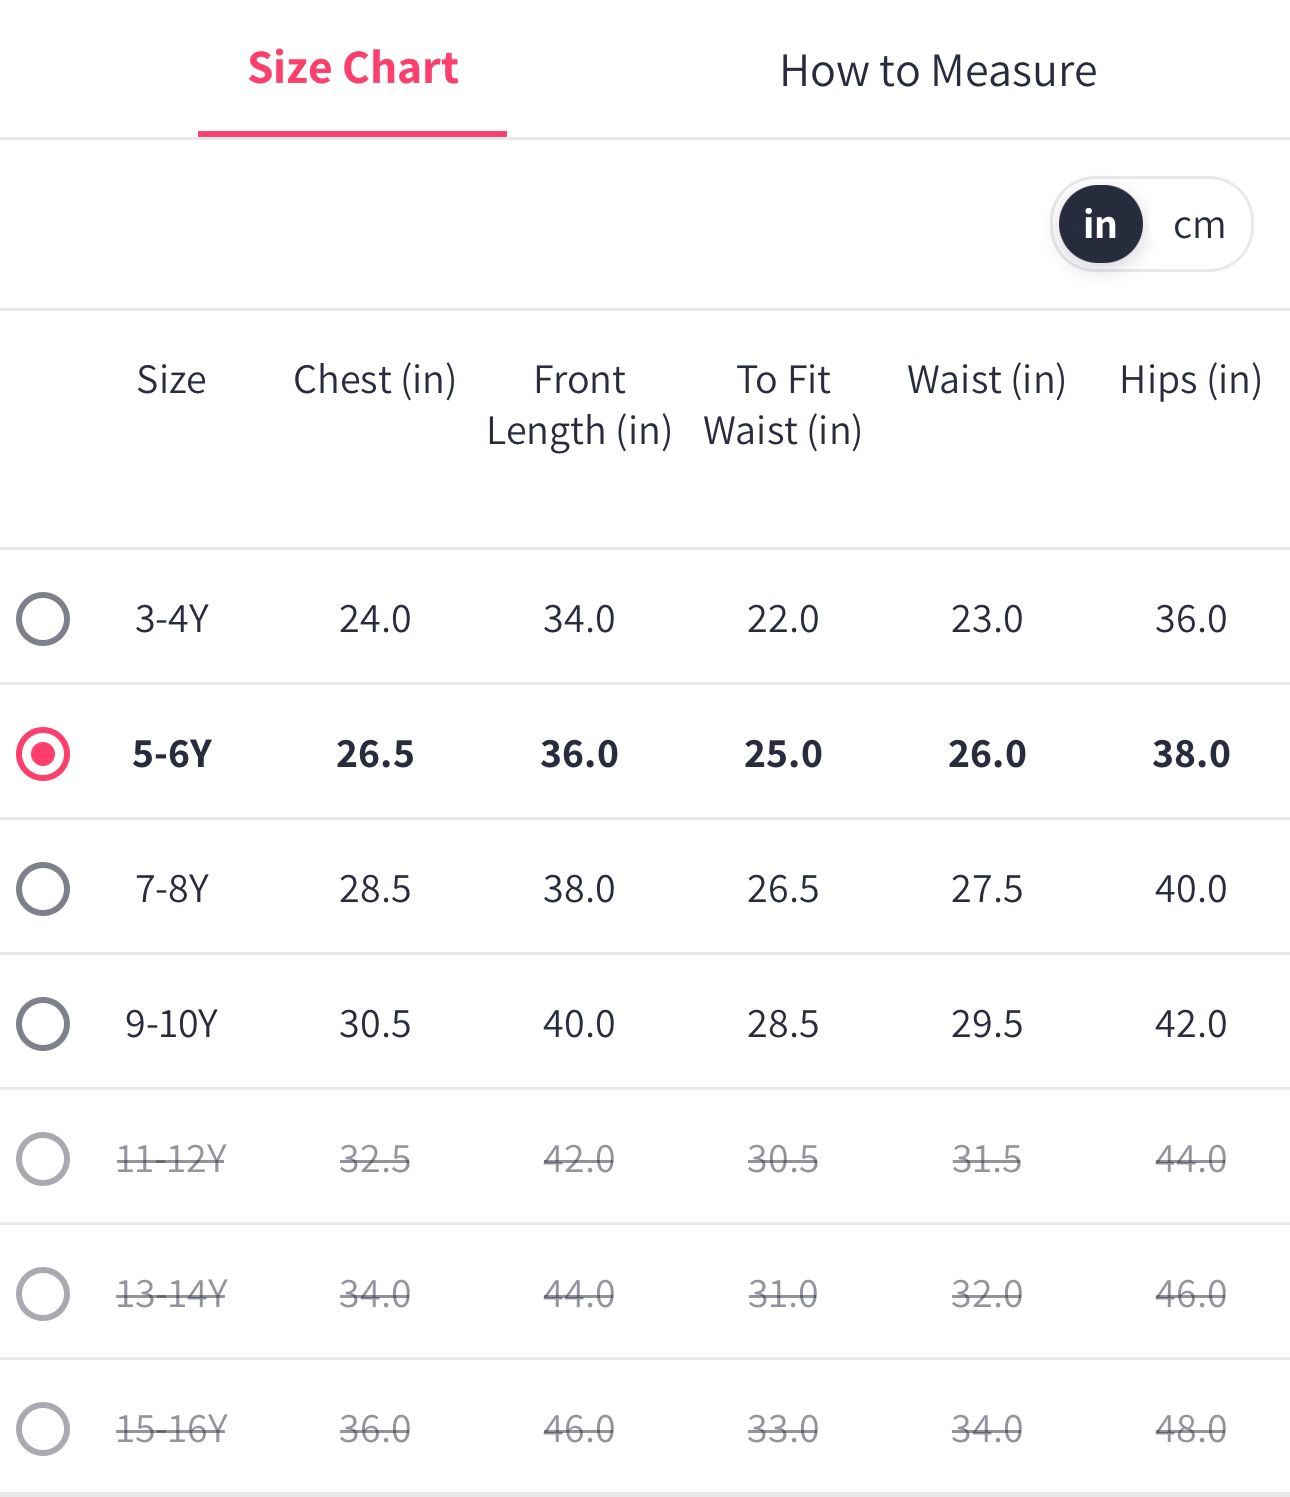Click the Front Length (in) column header
1290x1497 pixels.
point(579,405)
